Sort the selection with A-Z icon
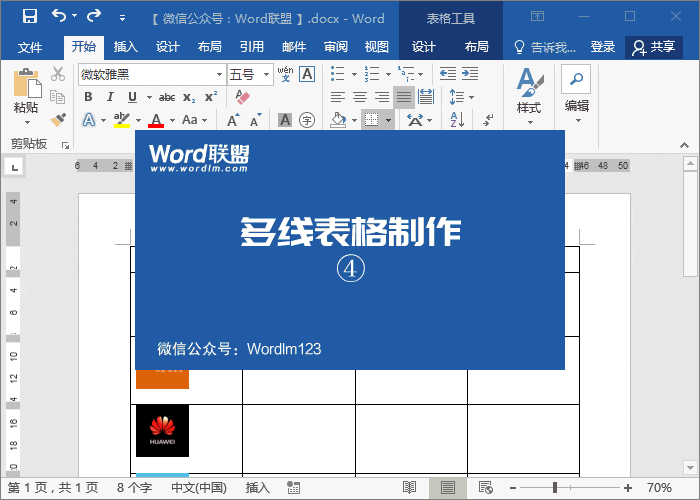700x500 pixels. tap(458, 120)
